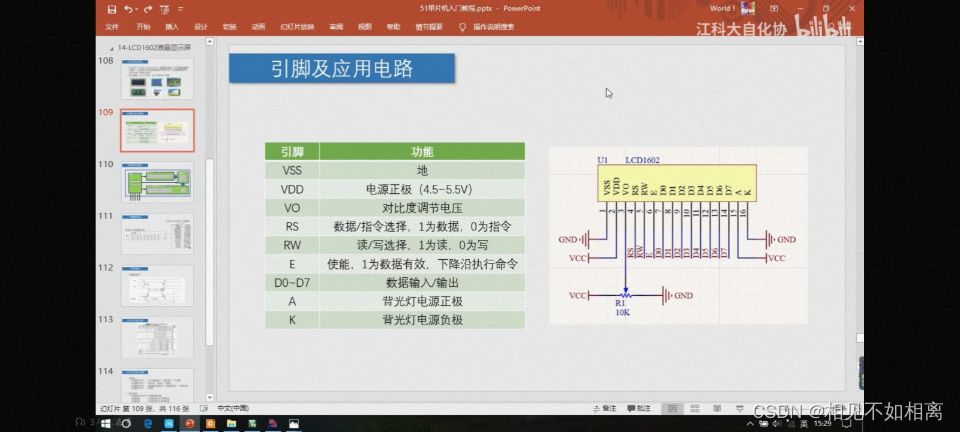
Task: Click the 背光灯电源正极 table cell
Action: click(x=422, y=302)
